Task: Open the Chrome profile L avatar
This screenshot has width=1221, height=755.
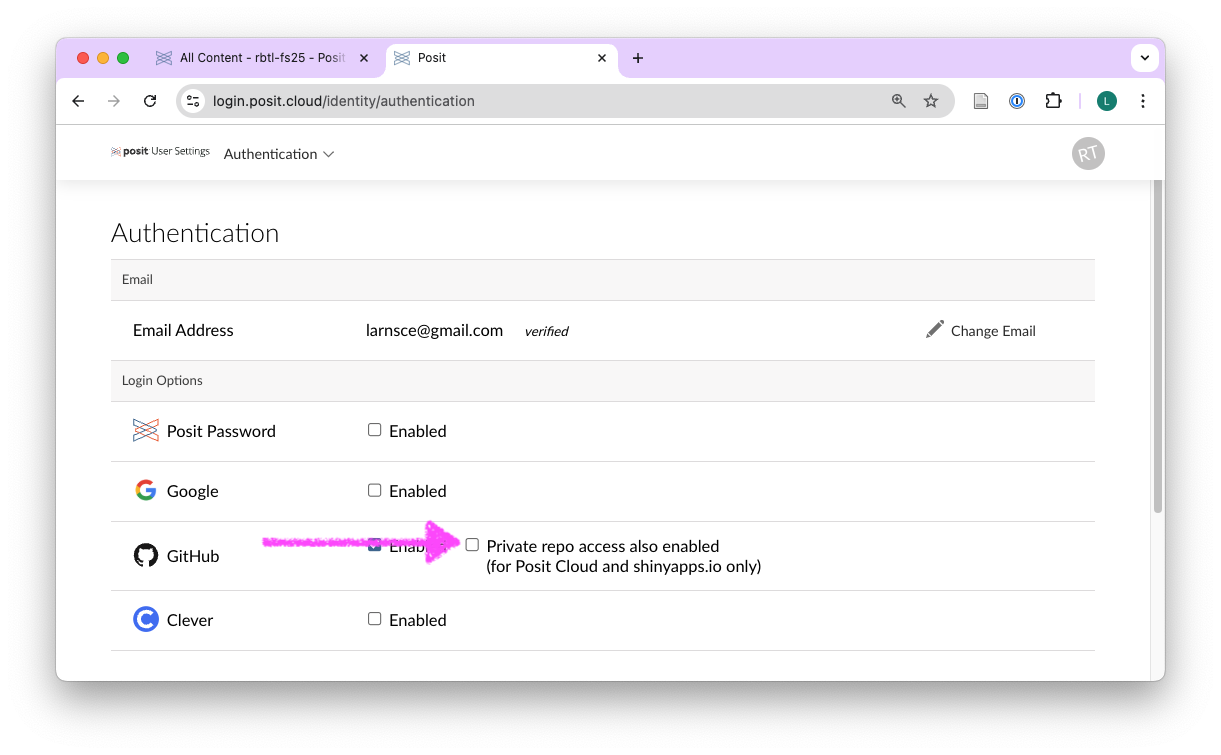Action: 1107,101
